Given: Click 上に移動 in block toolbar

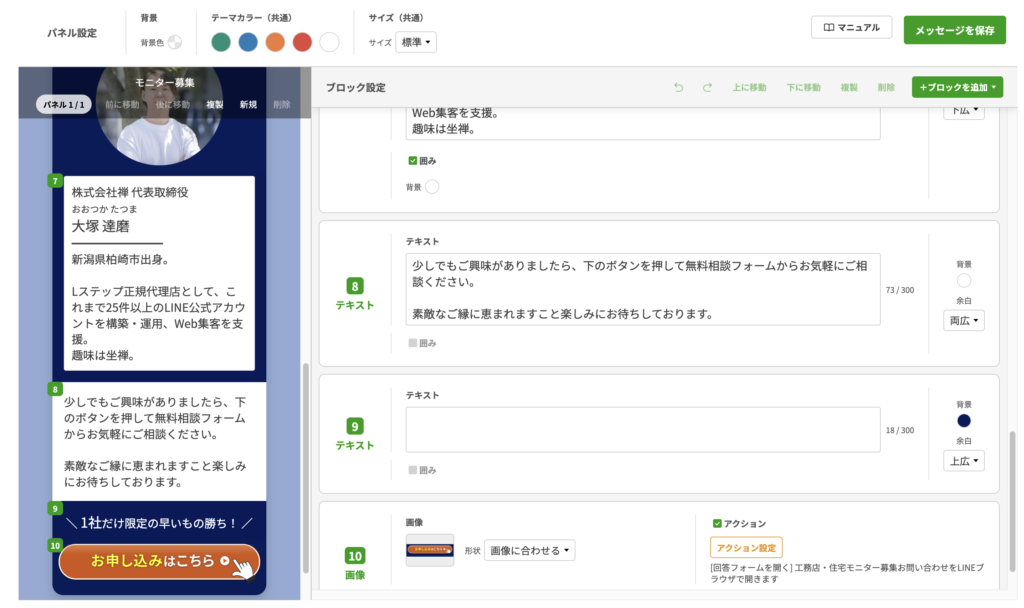Looking at the screenshot, I should pos(749,88).
